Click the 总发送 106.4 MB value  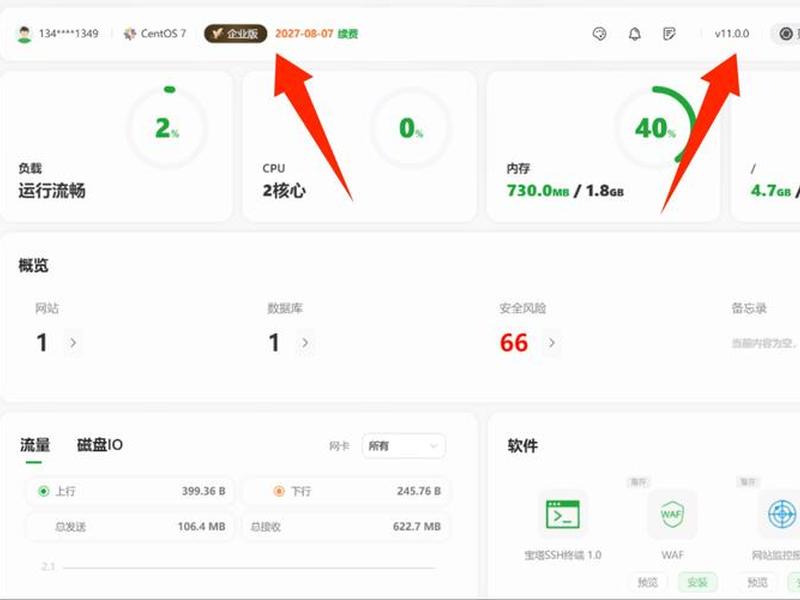[x=202, y=527]
